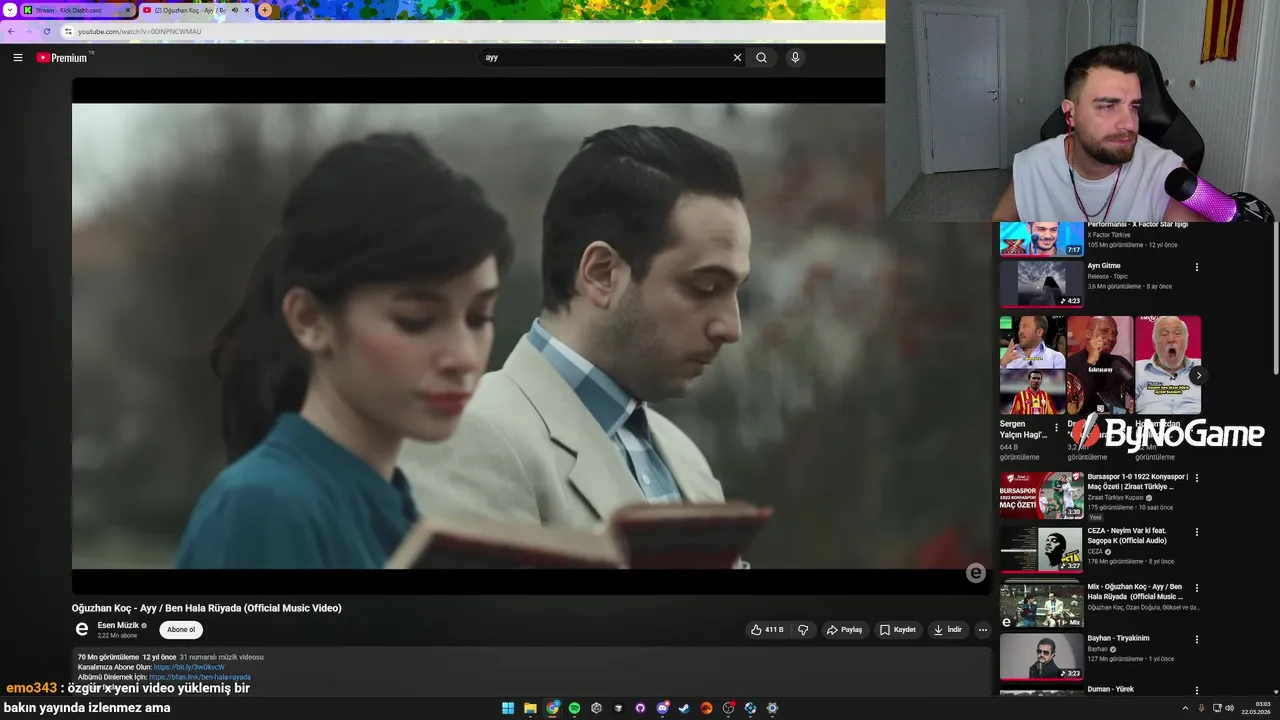The height and width of the screenshot is (720, 1280).
Task: Open the Bayhan - Tiryakinim thumbnail
Action: 1042,657
